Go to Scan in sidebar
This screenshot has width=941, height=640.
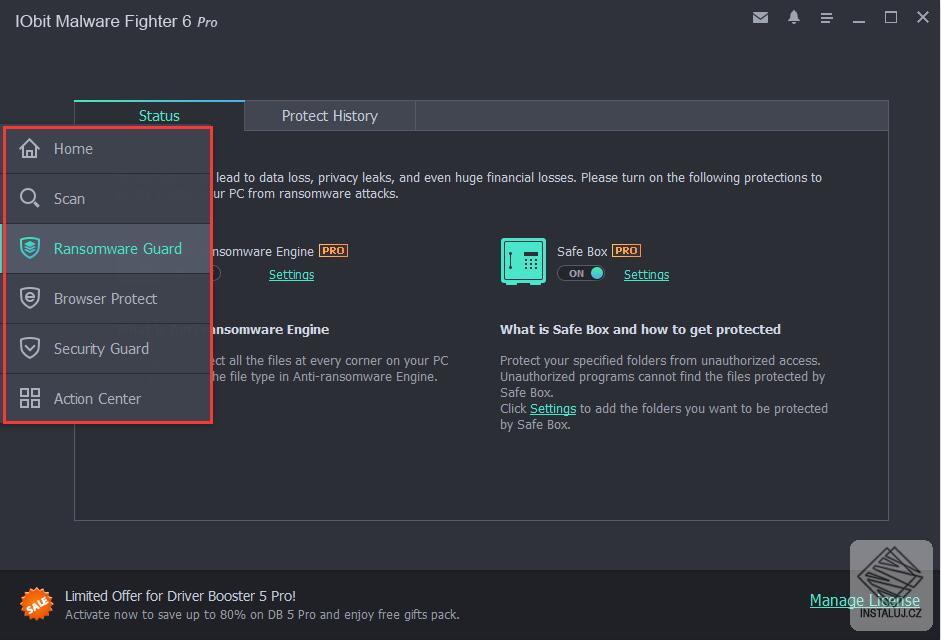pos(107,199)
